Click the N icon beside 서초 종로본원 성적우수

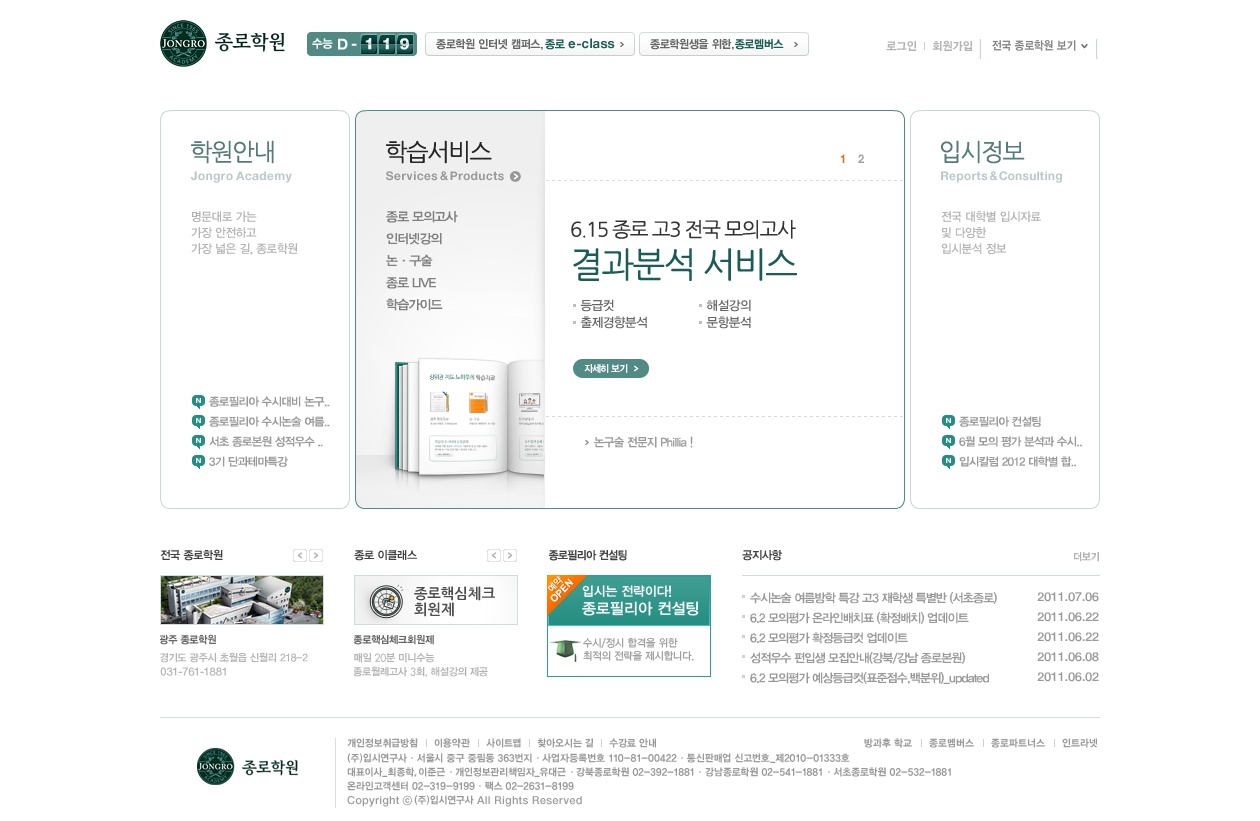tap(198, 441)
